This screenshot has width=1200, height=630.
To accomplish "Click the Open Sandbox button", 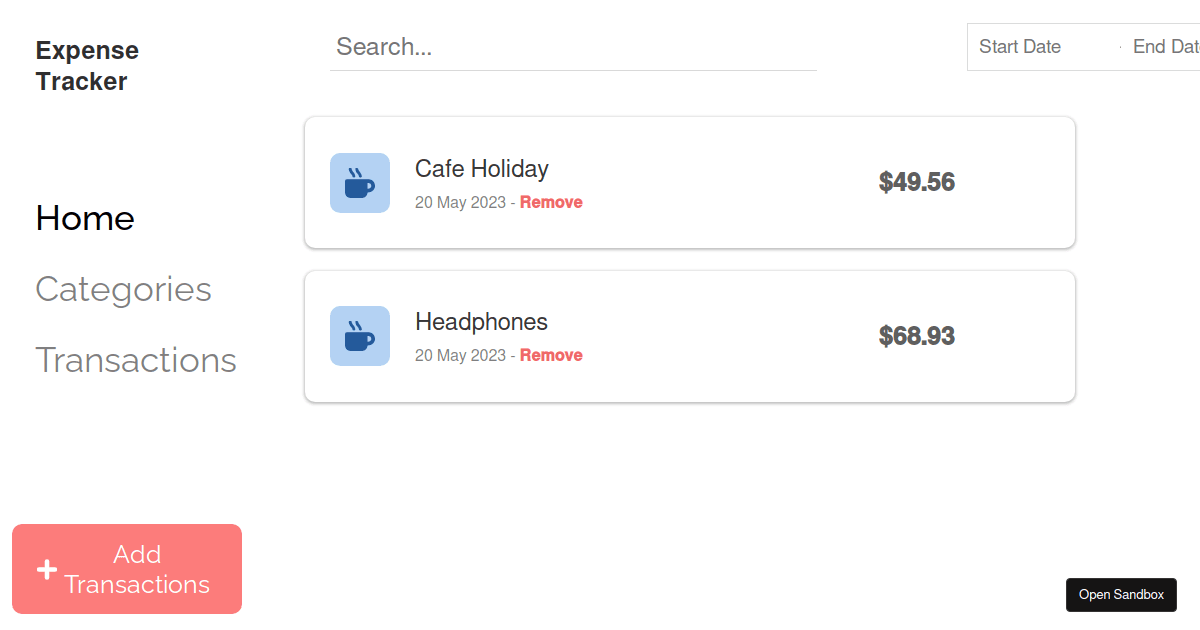I will point(1121,594).
